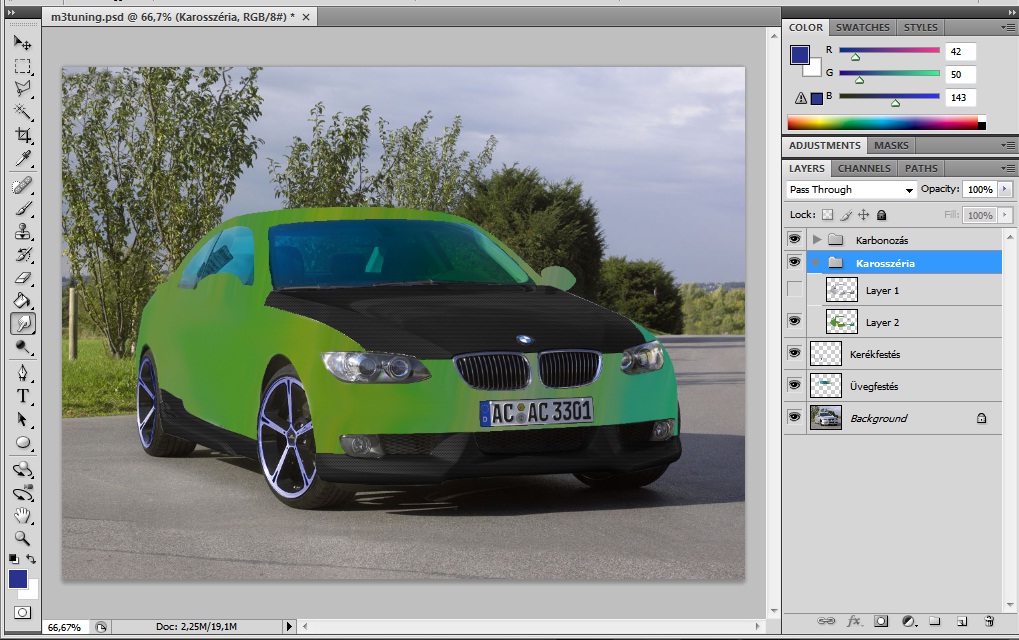Image resolution: width=1019 pixels, height=640 pixels.
Task: Hide the Kerékfestés layer
Action: click(x=795, y=354)
